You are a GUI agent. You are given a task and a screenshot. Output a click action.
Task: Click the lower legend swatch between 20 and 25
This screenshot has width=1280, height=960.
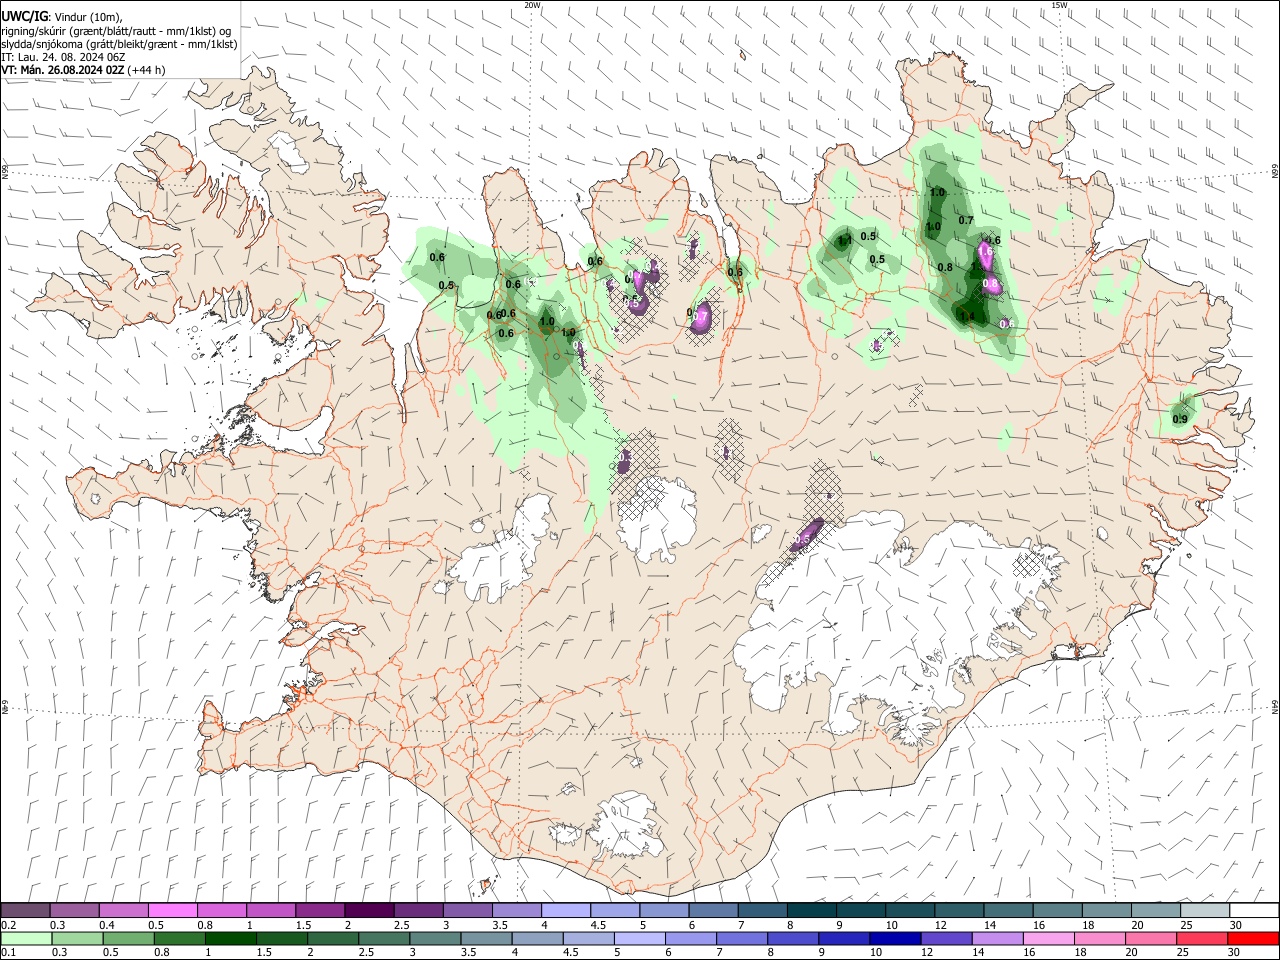(x=1153, y=938)
